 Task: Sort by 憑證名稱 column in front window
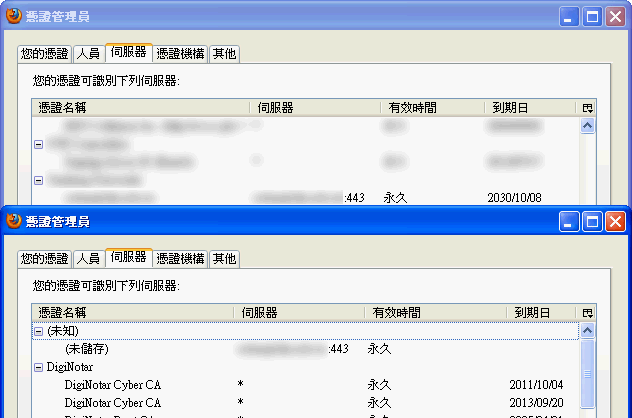[133, 313]
